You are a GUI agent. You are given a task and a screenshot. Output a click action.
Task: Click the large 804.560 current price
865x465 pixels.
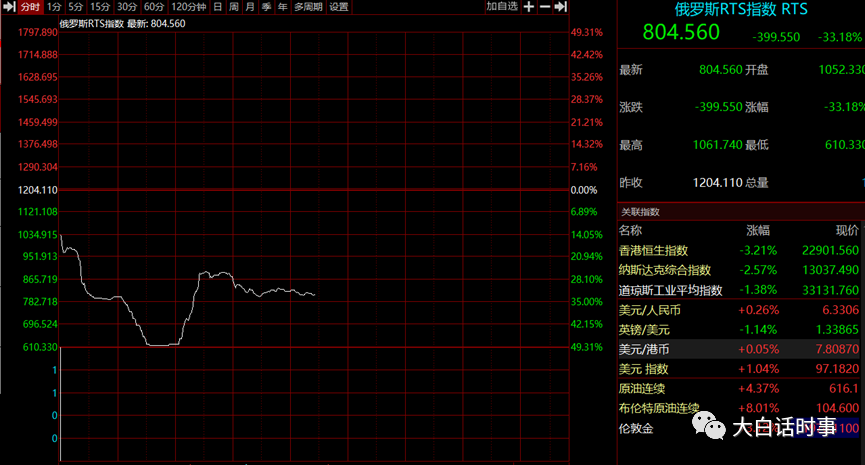[x=681, y=32]
